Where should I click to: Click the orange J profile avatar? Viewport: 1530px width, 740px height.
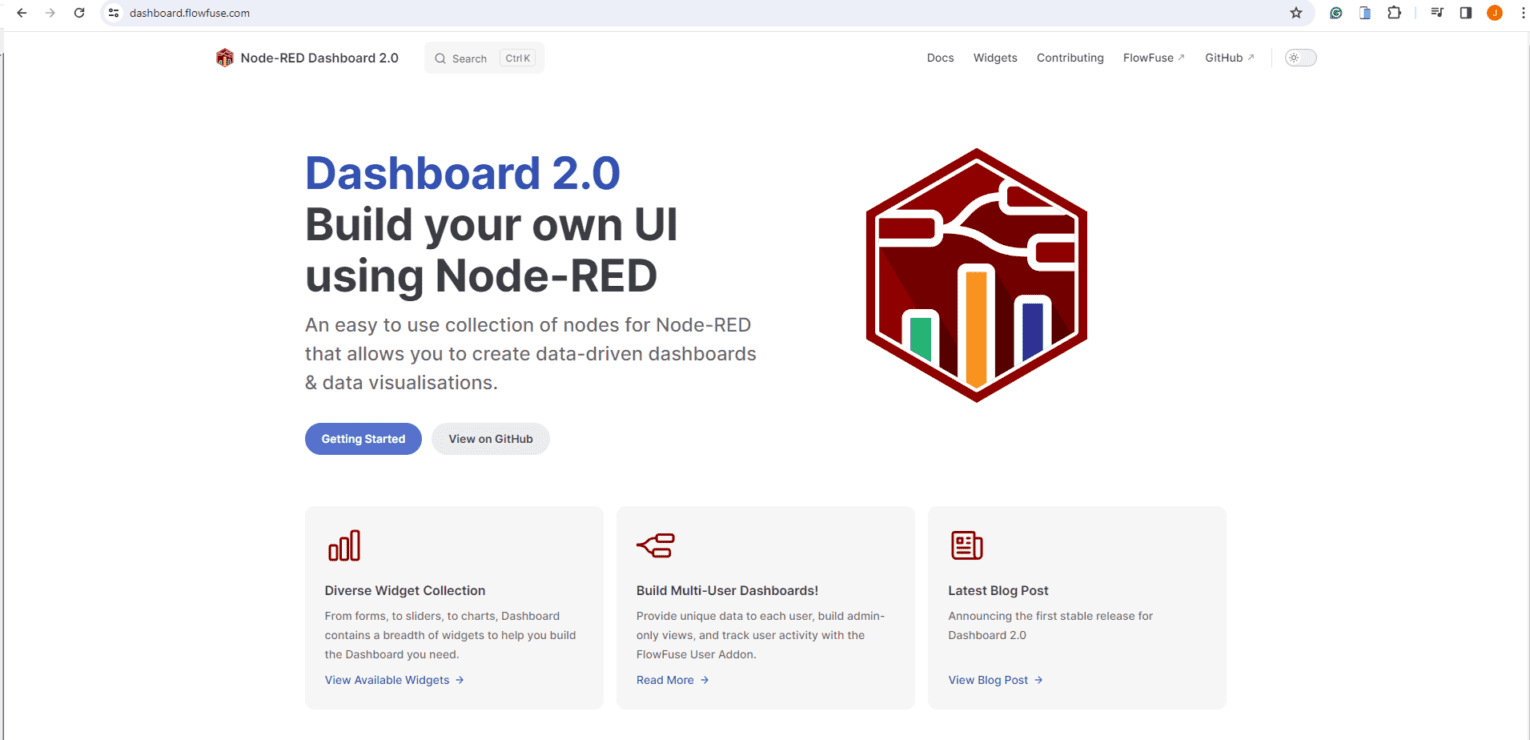click(1494, 13)
